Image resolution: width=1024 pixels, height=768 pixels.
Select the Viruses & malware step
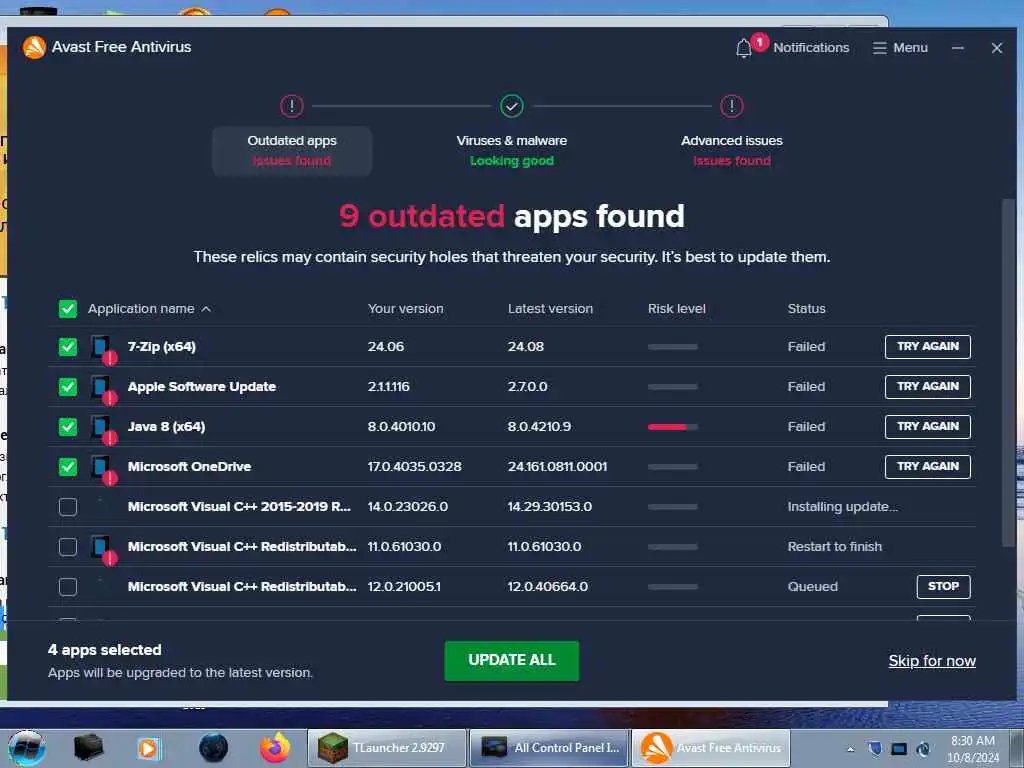(x=511, y=151)
